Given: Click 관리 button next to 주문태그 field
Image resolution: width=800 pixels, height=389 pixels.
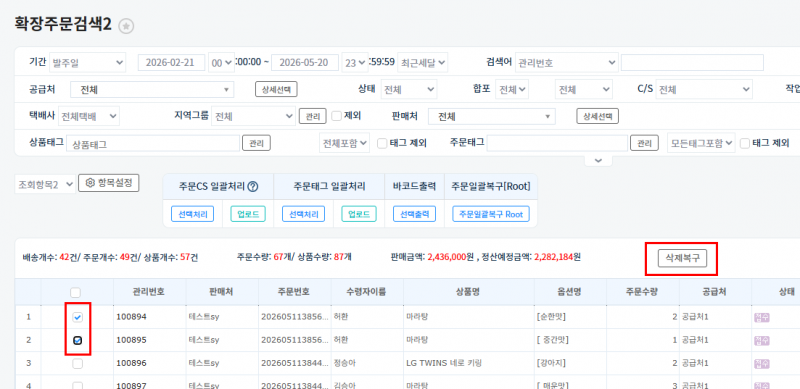Looking at the screenshot, I should pos(644,143).
